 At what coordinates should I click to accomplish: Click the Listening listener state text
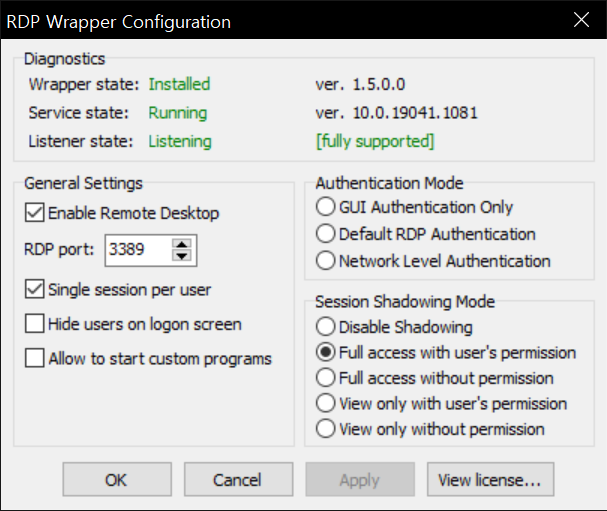point(180,142)
